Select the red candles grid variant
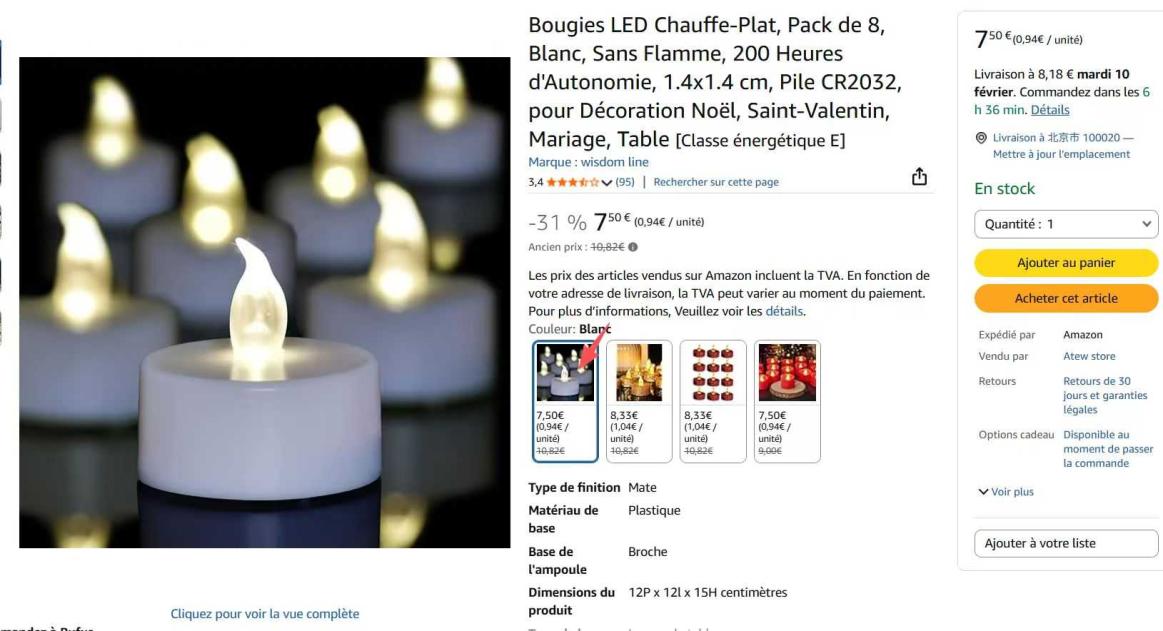This screenshot has height=631, width=1163. pos(713,401)
